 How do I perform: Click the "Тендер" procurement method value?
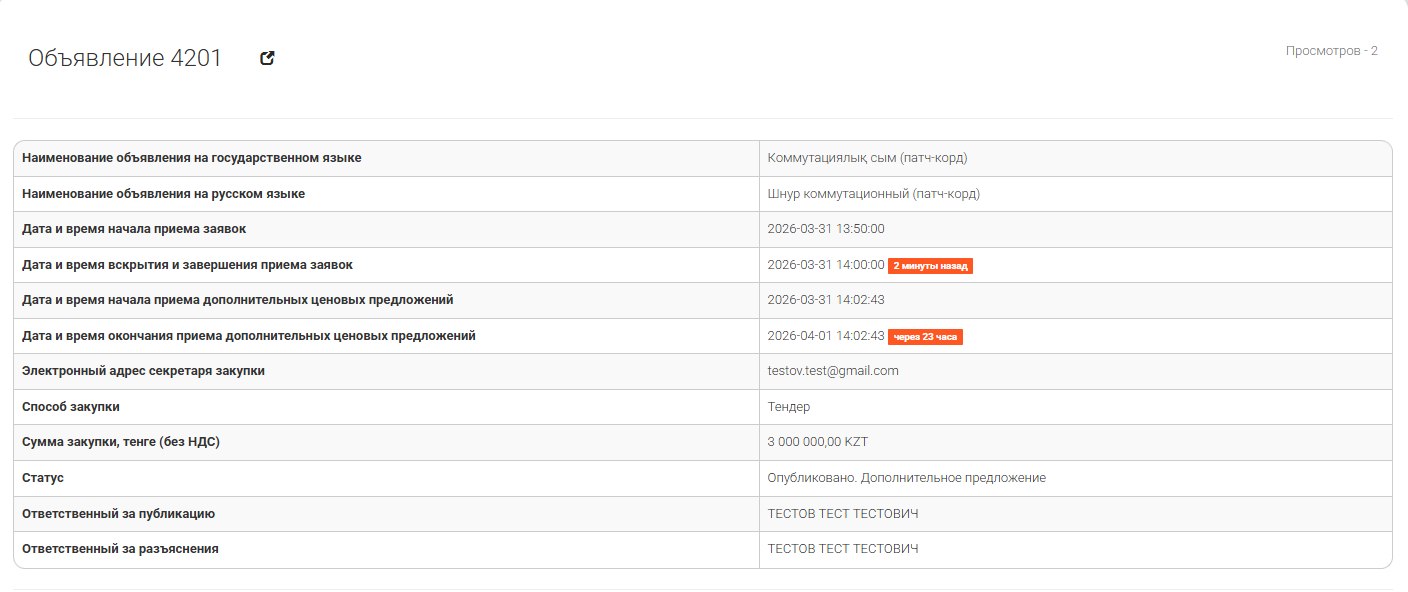click(x=788, y=407)
